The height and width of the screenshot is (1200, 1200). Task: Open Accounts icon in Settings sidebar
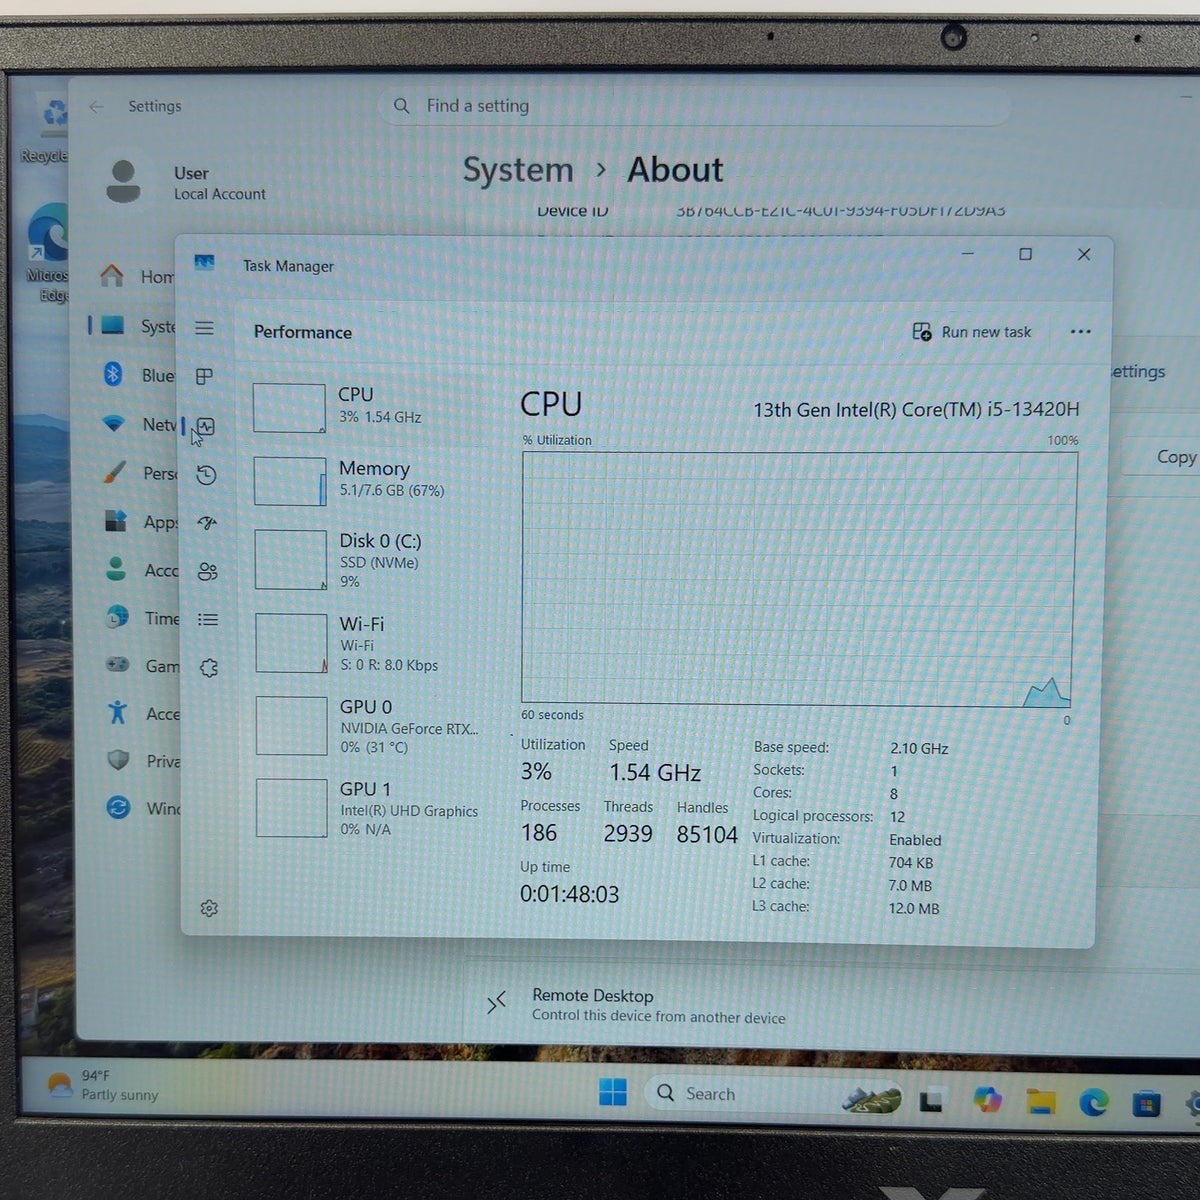(x=116, y=569)
